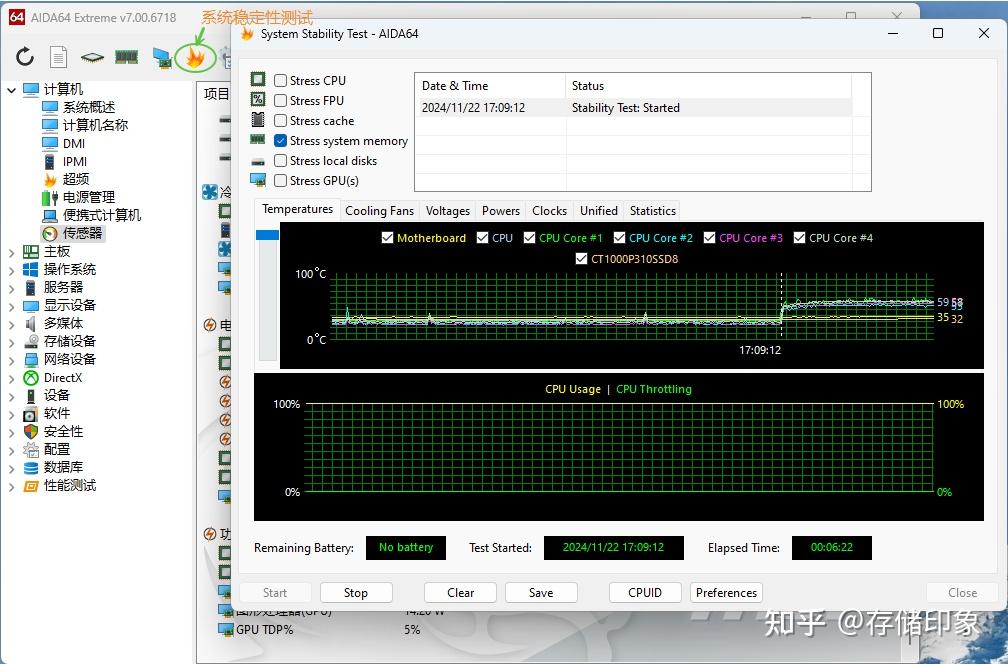
Task: Select the Stability Test: Started log row
Action: tap(633, 108)
